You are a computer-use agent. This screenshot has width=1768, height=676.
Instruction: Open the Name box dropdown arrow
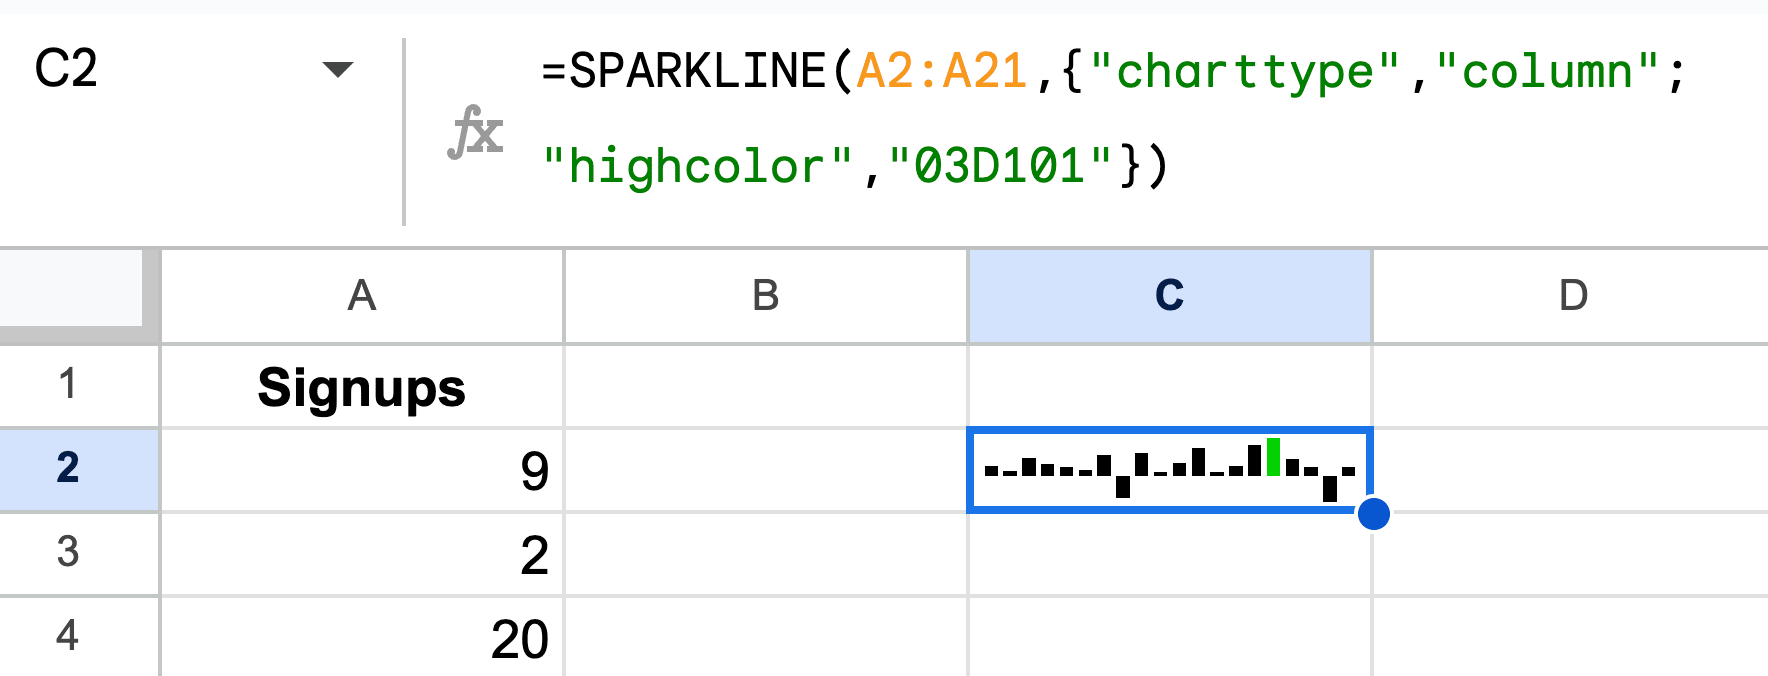(338, 70)
